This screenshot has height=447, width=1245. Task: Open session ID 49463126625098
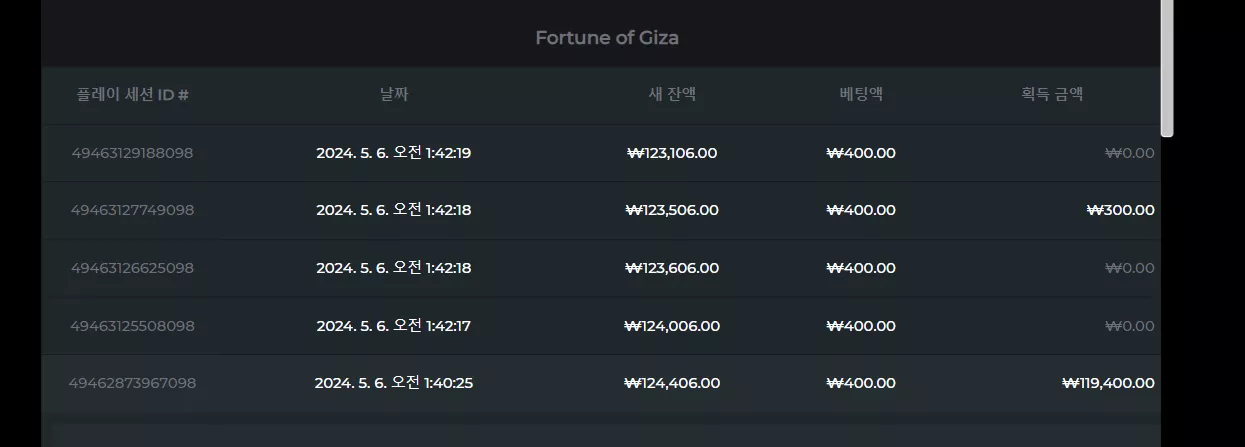(x=132, y=268)
